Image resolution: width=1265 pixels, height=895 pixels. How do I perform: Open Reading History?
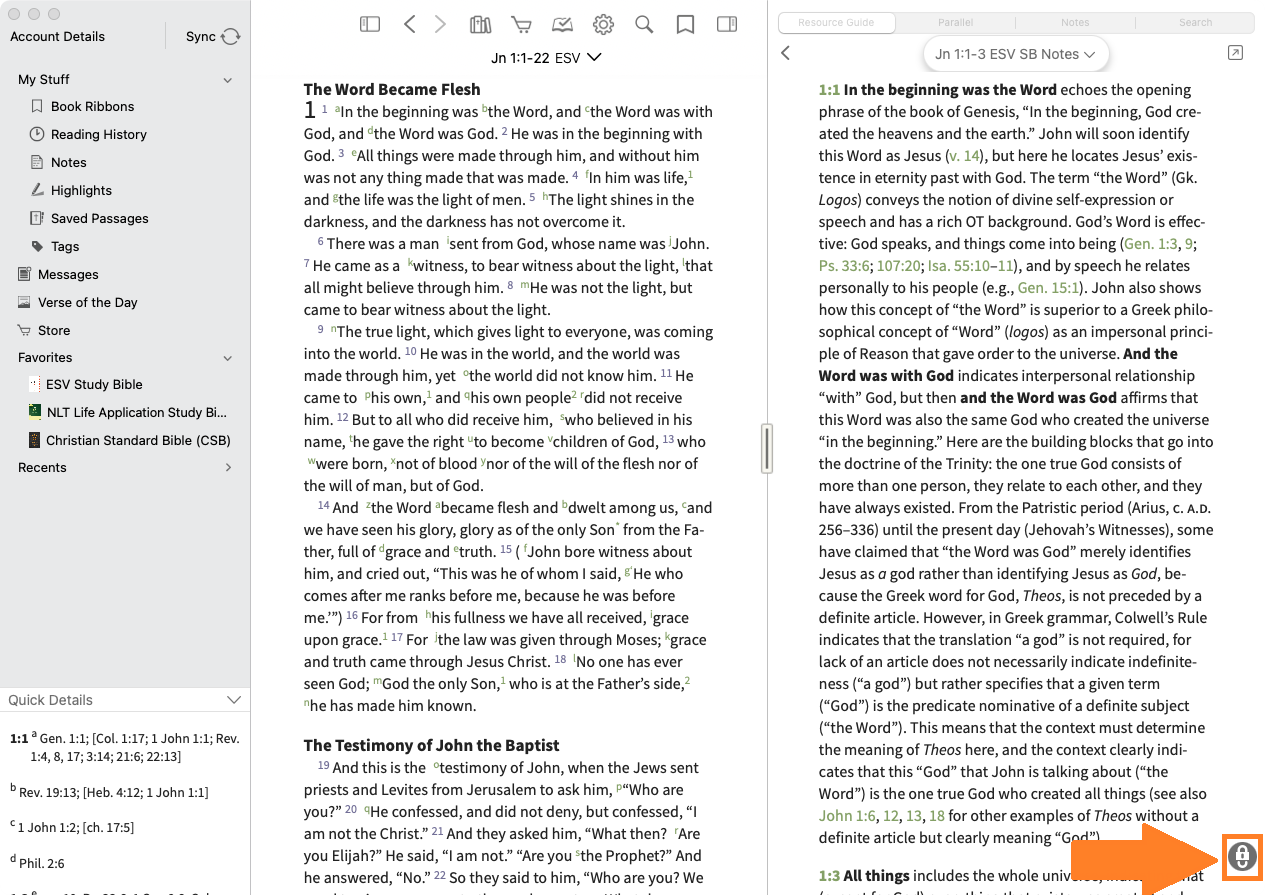pyautogui.click(x=98, y=134)
